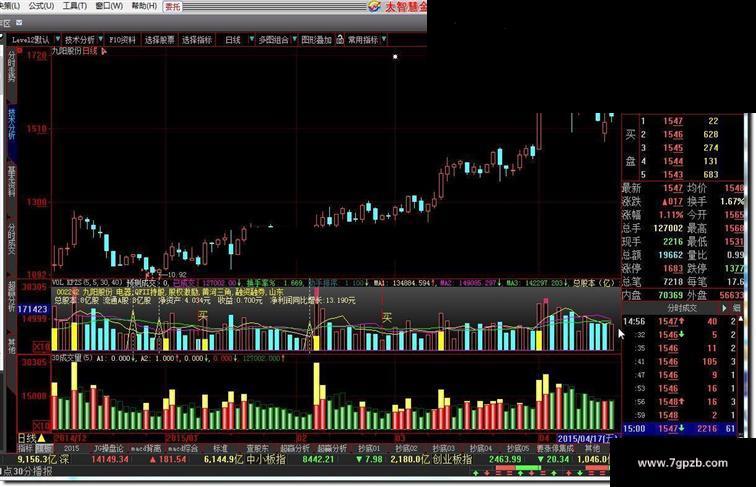Click the mail envelope icon
This screenshot has width=756, height=487.
[x=19, y=23]
